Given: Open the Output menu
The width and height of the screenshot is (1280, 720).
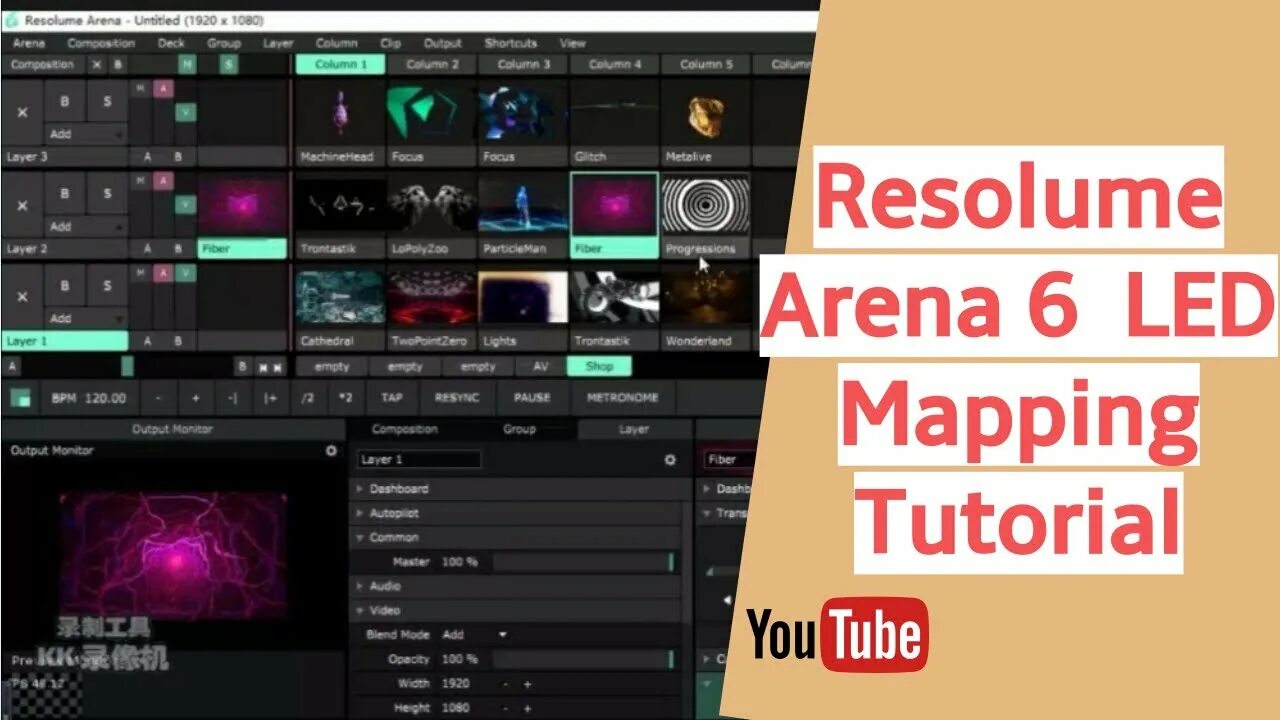Looking at the screenshot, I should pyautogui.click(x=443, y=43).
